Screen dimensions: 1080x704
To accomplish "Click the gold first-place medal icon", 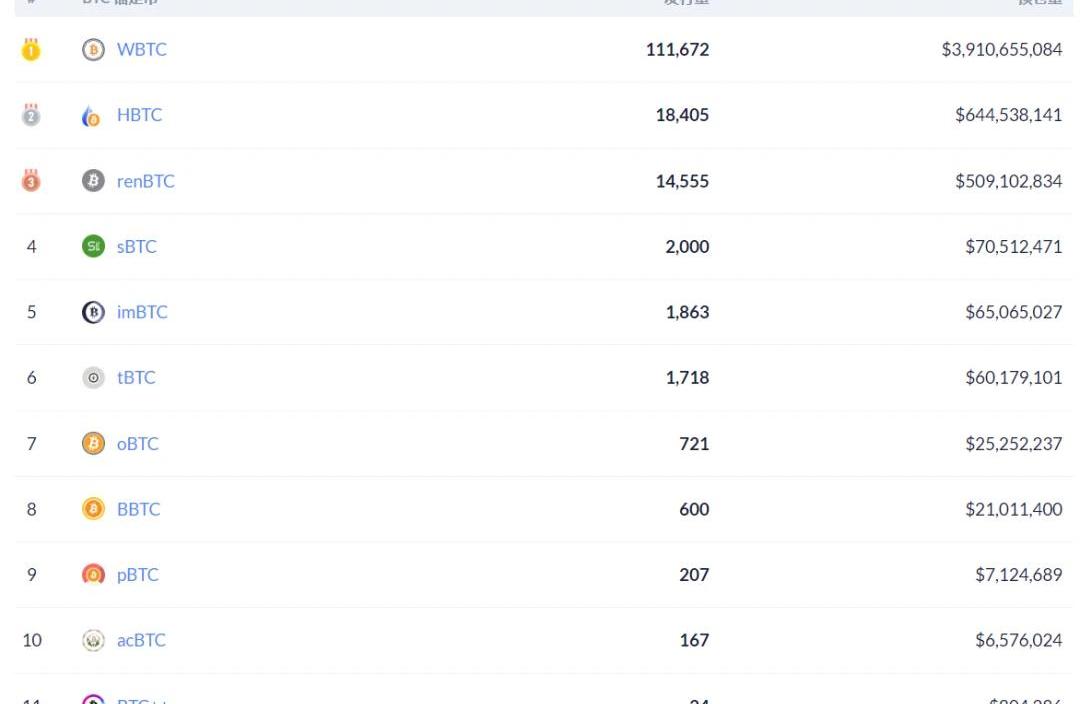I will tap(31, 50).
